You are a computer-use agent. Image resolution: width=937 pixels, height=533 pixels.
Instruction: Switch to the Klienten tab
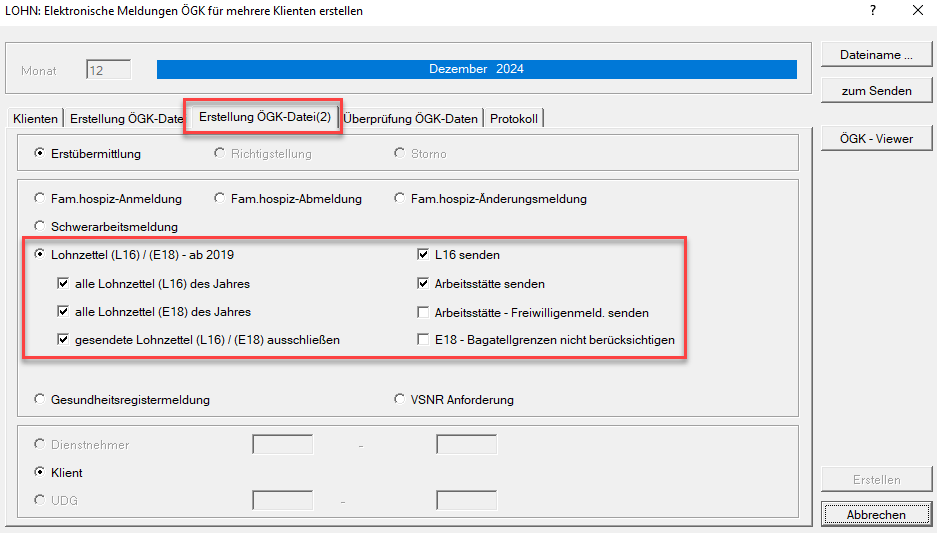35,119
